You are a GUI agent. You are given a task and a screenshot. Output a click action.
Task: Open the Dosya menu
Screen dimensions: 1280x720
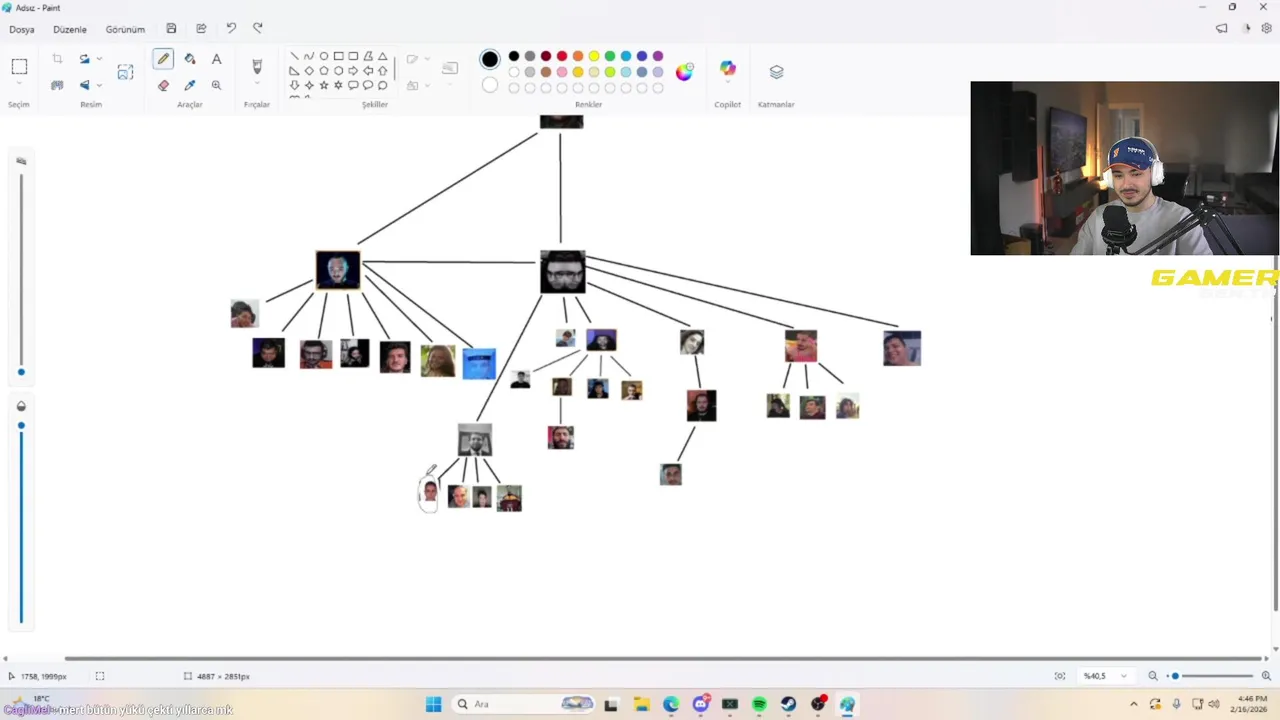(x=22, y=29)
